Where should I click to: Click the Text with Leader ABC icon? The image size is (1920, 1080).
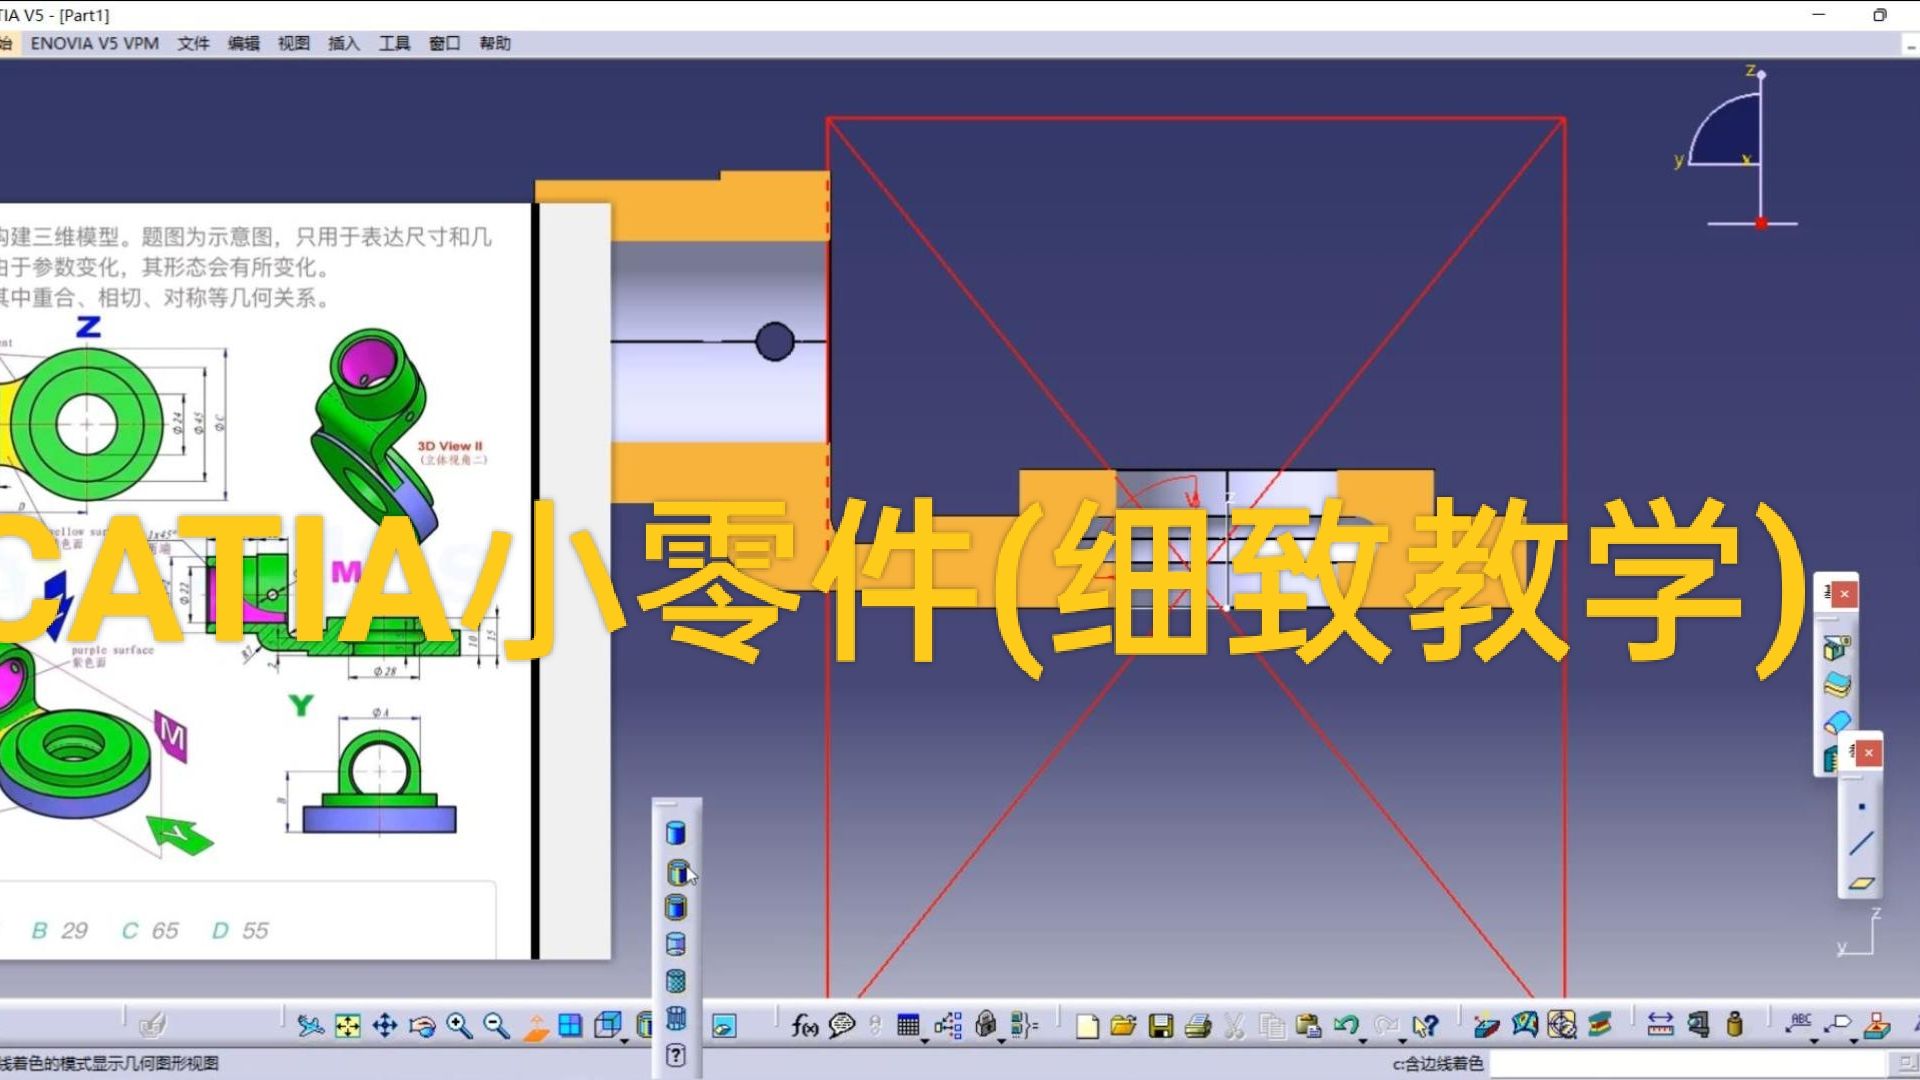(x=1800, y=1021)
